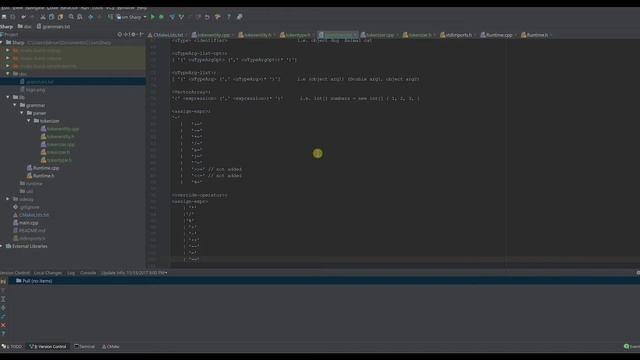The image size is (640, 360).
Task: Click the Paste toolbar icon
Action: point(60,17)
